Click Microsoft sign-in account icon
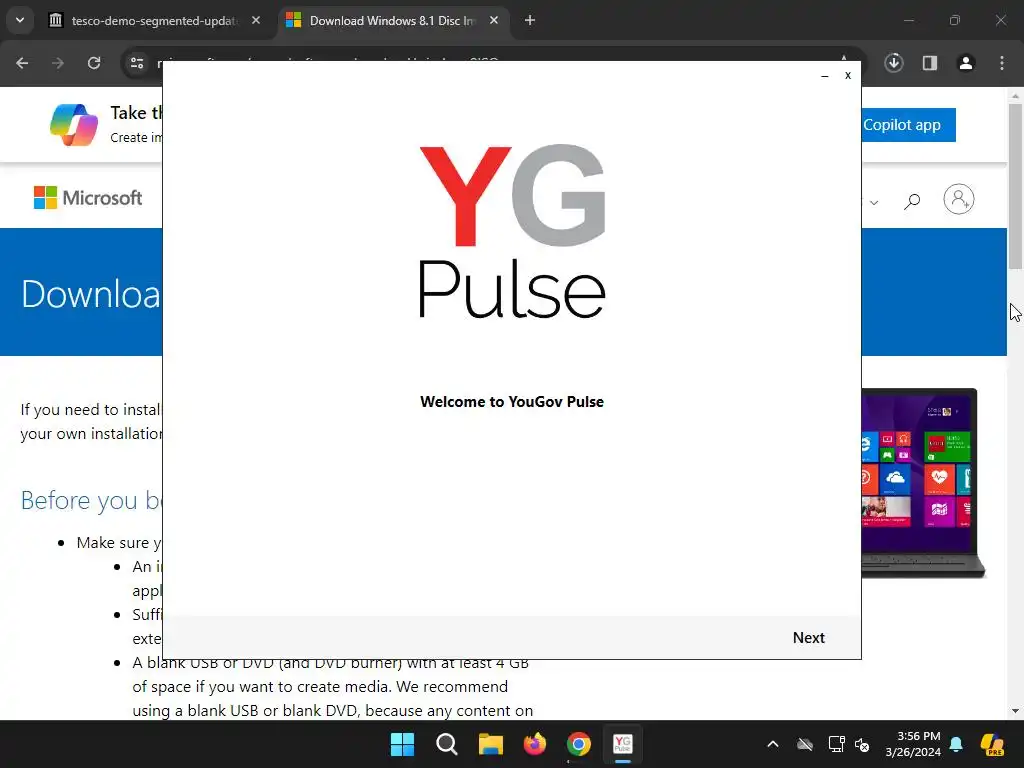This screenshot has width=1024, height=768. coord(959,199)
